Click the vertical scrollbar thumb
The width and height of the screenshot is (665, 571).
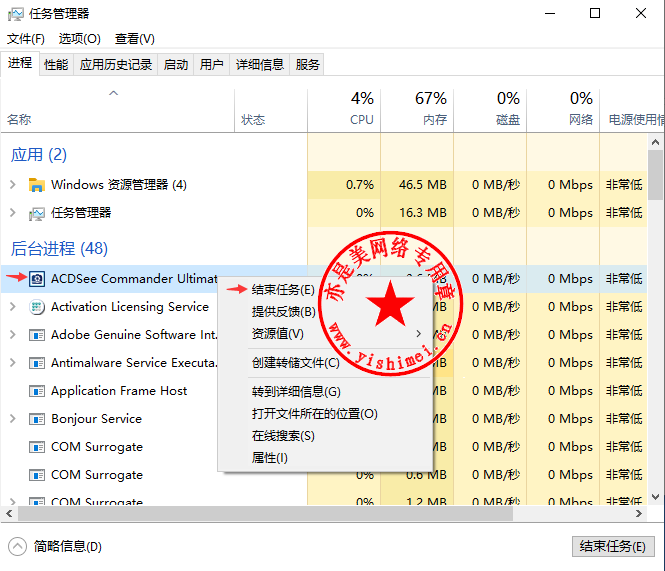(x=656, y=175)
